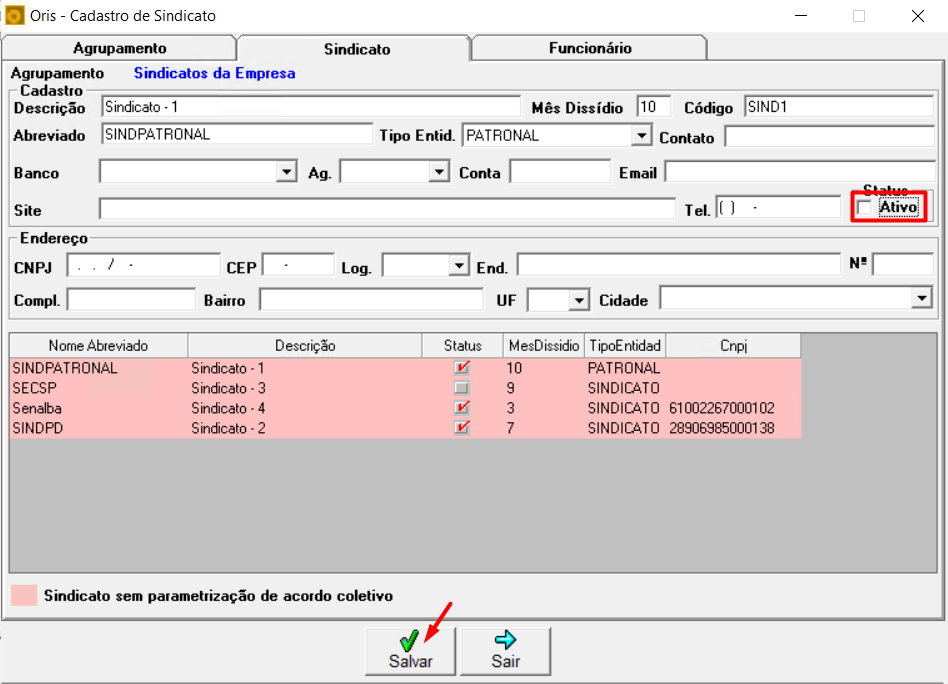Open the UF state dropdown
The width and height of the screenshot is (948, 684).
(x=579, y=300)
